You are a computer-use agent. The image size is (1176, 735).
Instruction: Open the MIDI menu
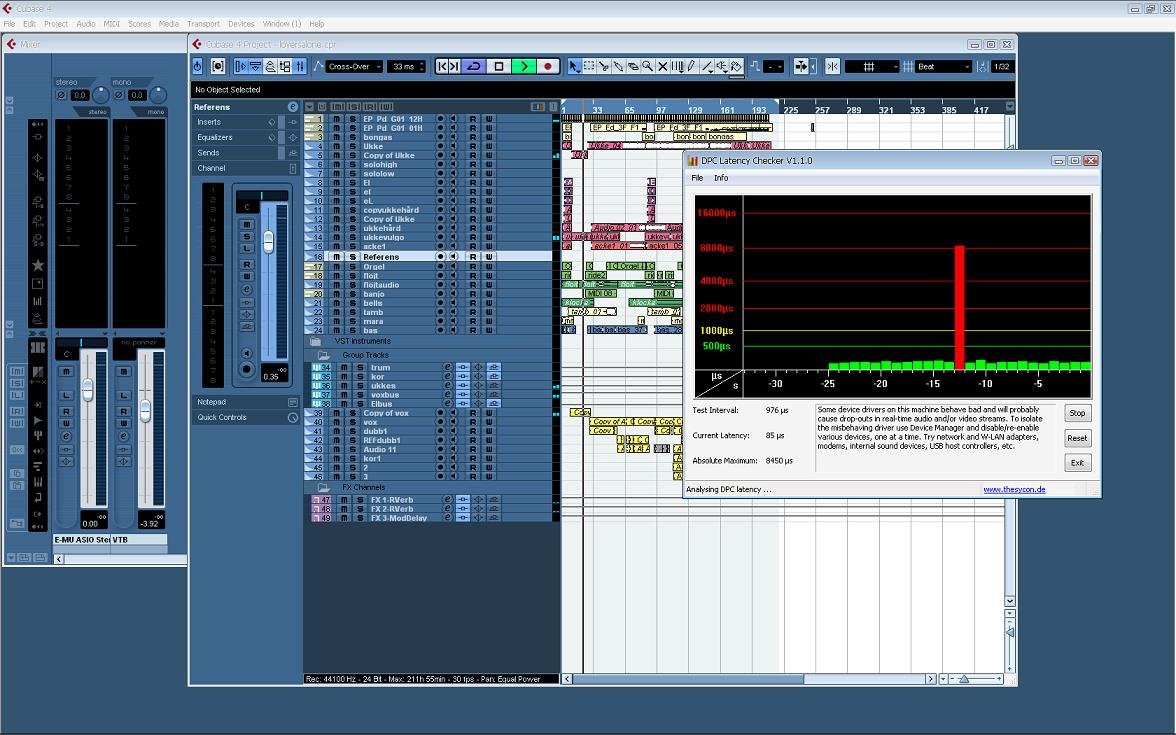pos(112,24)
